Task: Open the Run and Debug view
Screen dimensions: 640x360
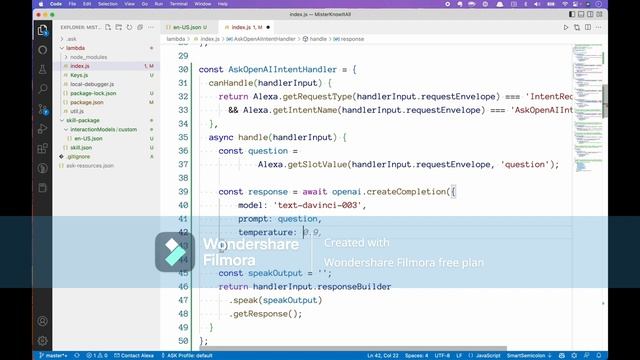Action: pyautogui.click(x=42, y=129)
